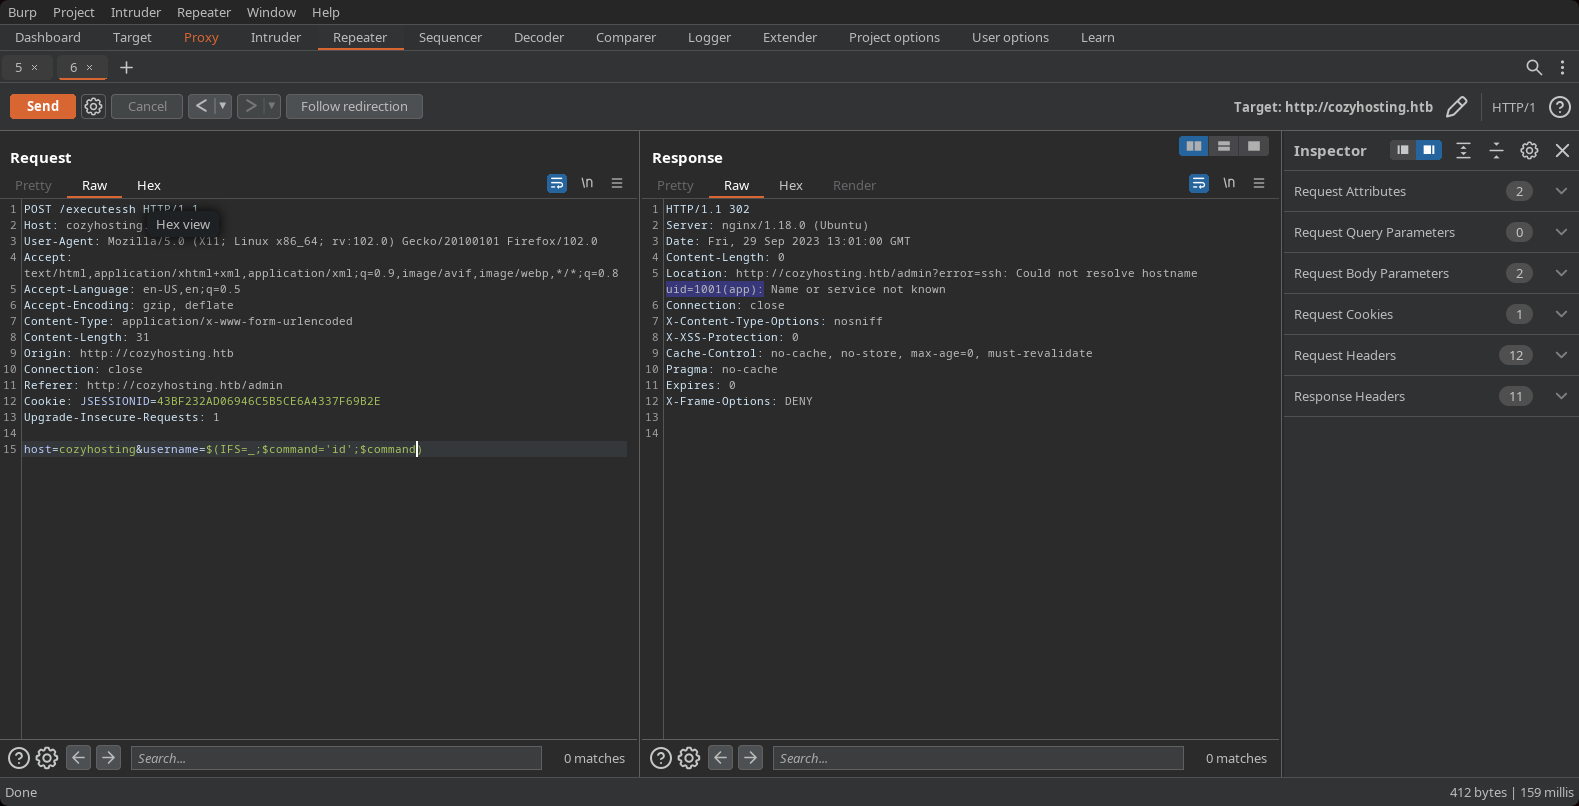Toggle response non-printable characters \n
The height and width of the screenshot is (806, 1579).
[1229, 183]
